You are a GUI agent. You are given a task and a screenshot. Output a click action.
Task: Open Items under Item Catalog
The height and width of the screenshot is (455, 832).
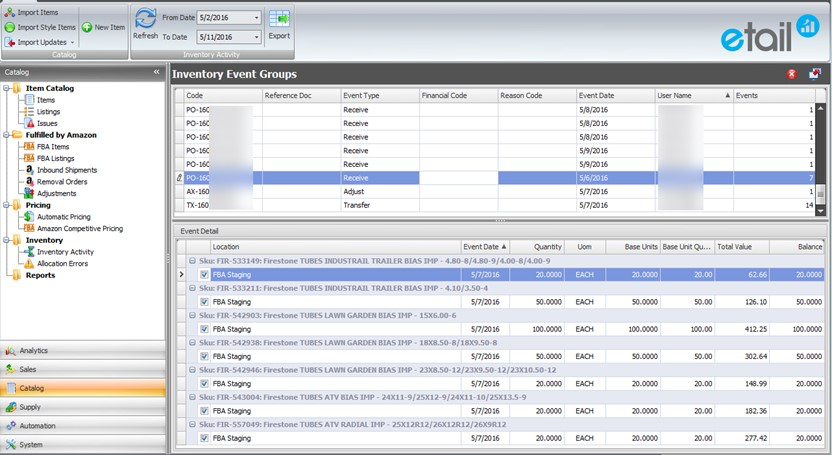pos(46,100)
